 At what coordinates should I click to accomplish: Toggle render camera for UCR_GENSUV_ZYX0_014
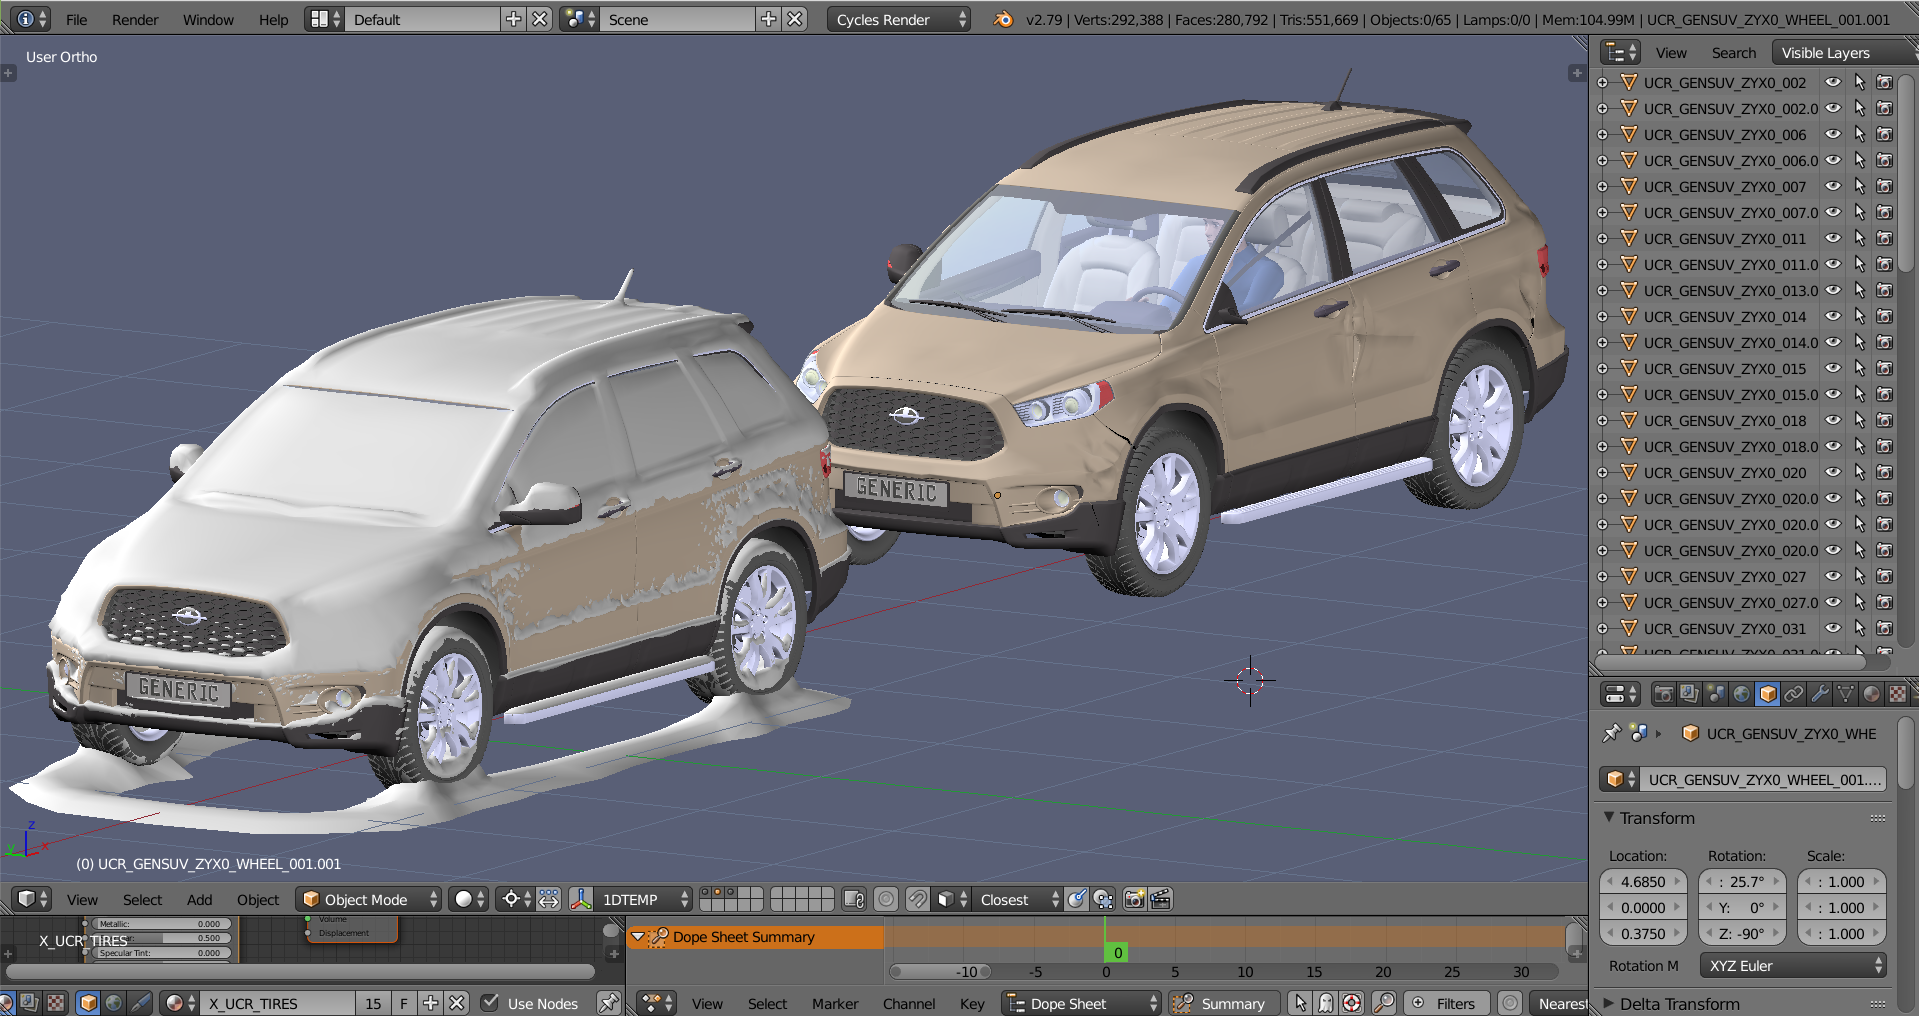(1884, 316)
